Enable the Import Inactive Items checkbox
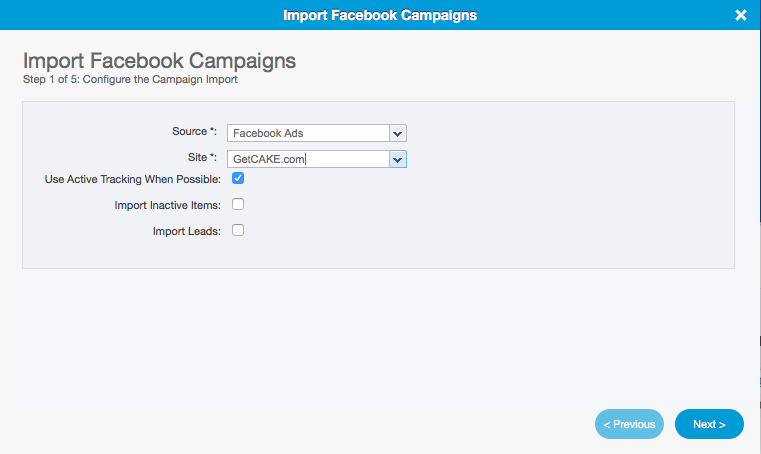The height and width of the screenshot is (454, 761). [x=238, y=204]
